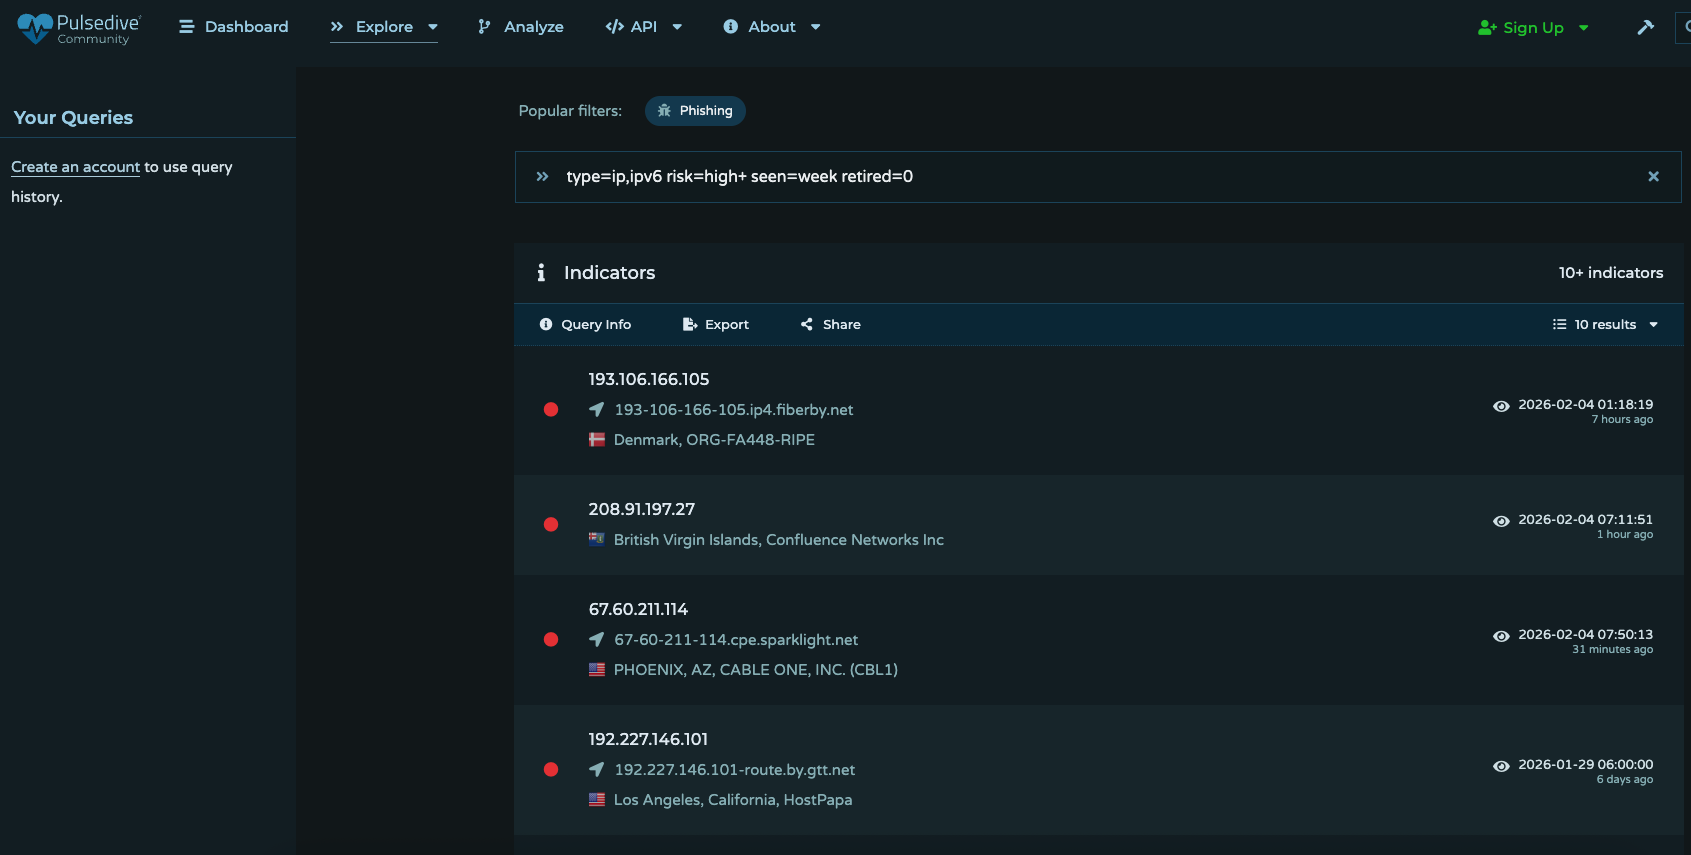The width and height of the screenshot is (1691, 855).
Task: Click the Export button
Action: click(716, 325)
